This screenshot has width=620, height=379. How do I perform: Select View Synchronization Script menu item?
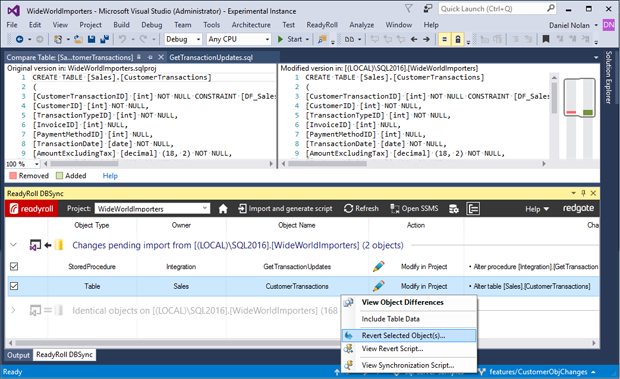(x=409, y=365)
